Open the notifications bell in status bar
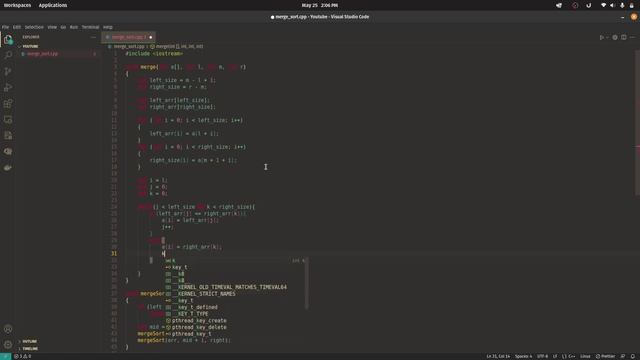 pos(633,356)
